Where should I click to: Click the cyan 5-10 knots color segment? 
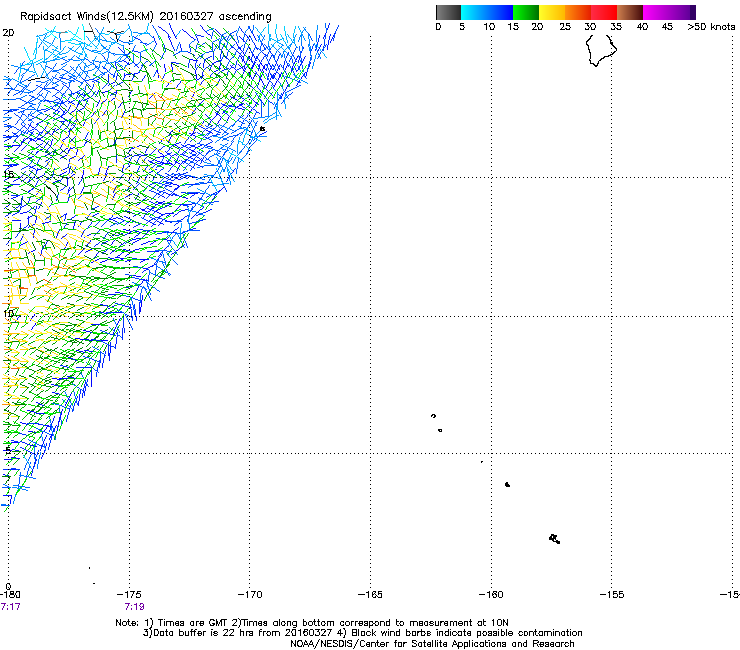[x=474, y=12]
